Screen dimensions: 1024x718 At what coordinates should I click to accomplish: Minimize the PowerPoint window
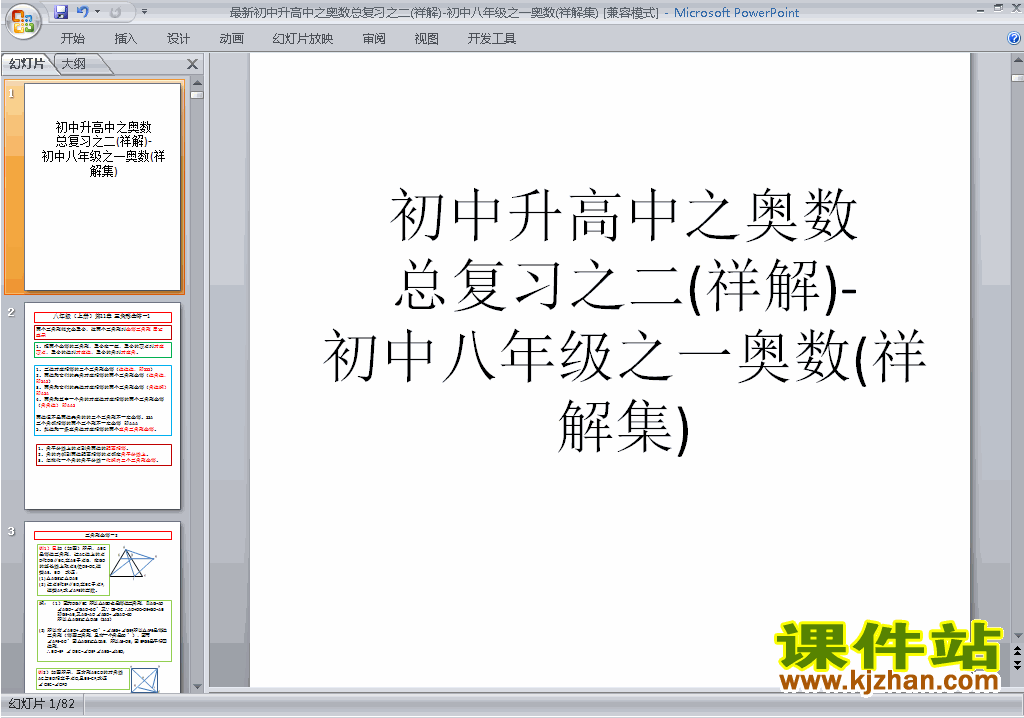pyautogui.click(x=980, y=10)
